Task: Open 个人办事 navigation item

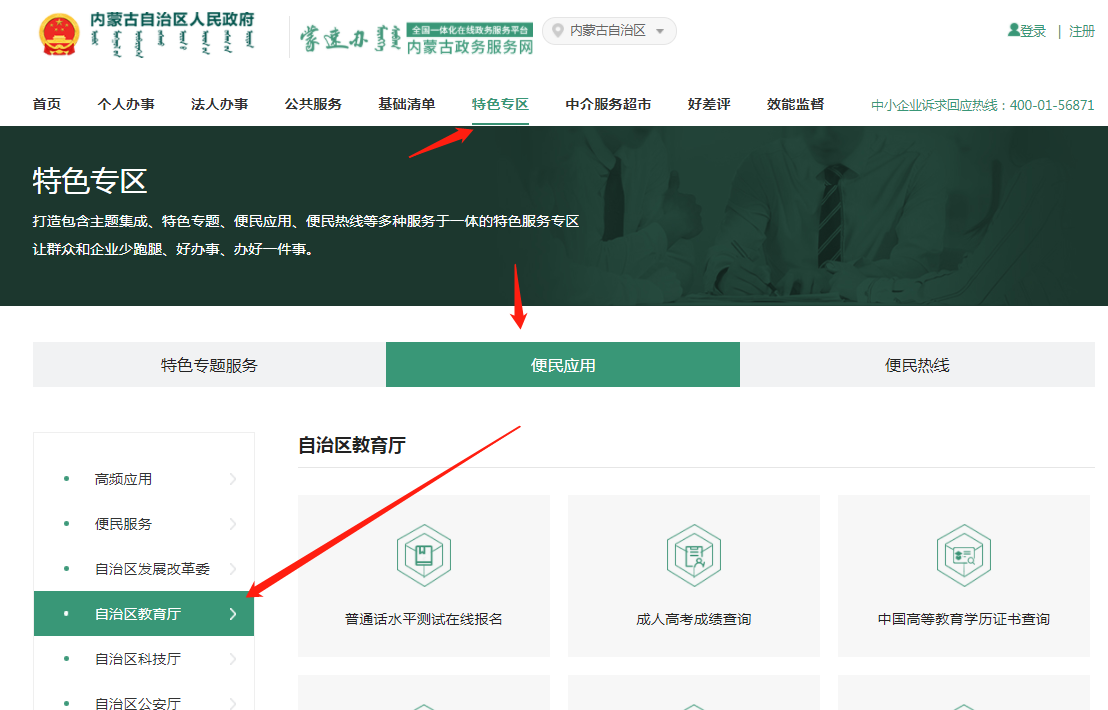Action: (x=126, y=104)
